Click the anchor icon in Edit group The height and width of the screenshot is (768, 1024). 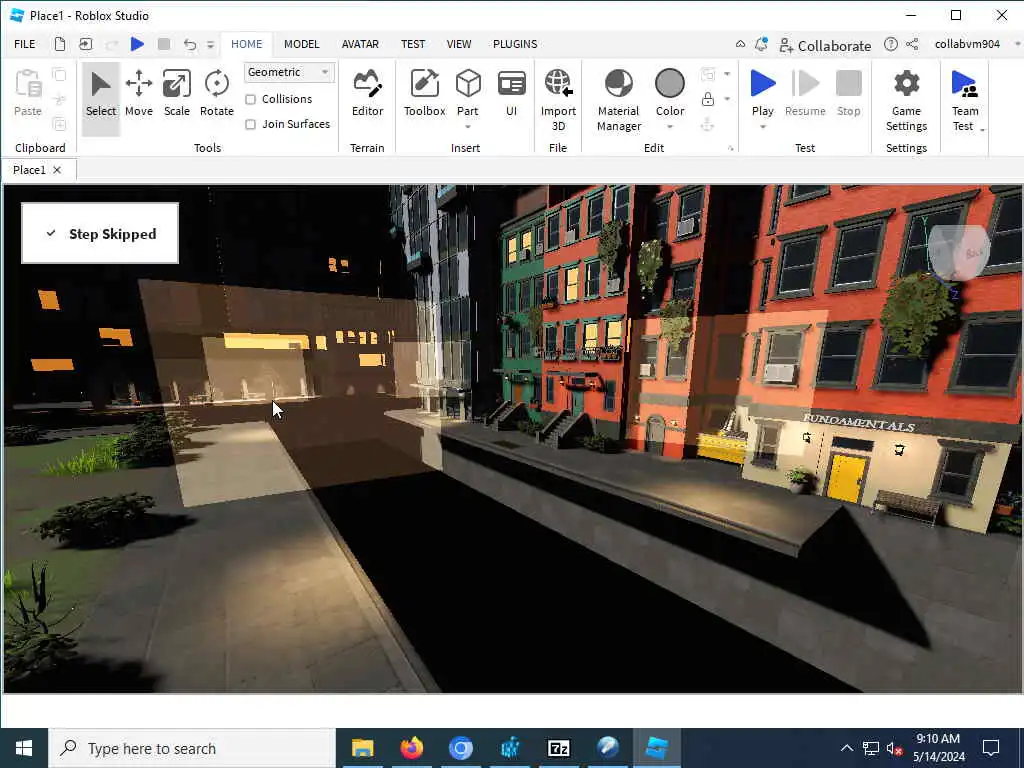point(707,124)
